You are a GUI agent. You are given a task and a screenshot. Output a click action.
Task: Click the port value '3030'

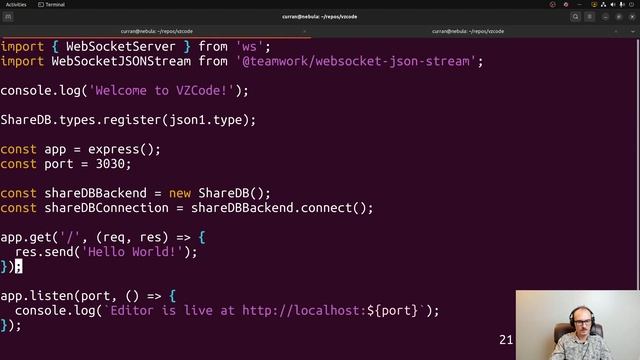pos(110,164)
